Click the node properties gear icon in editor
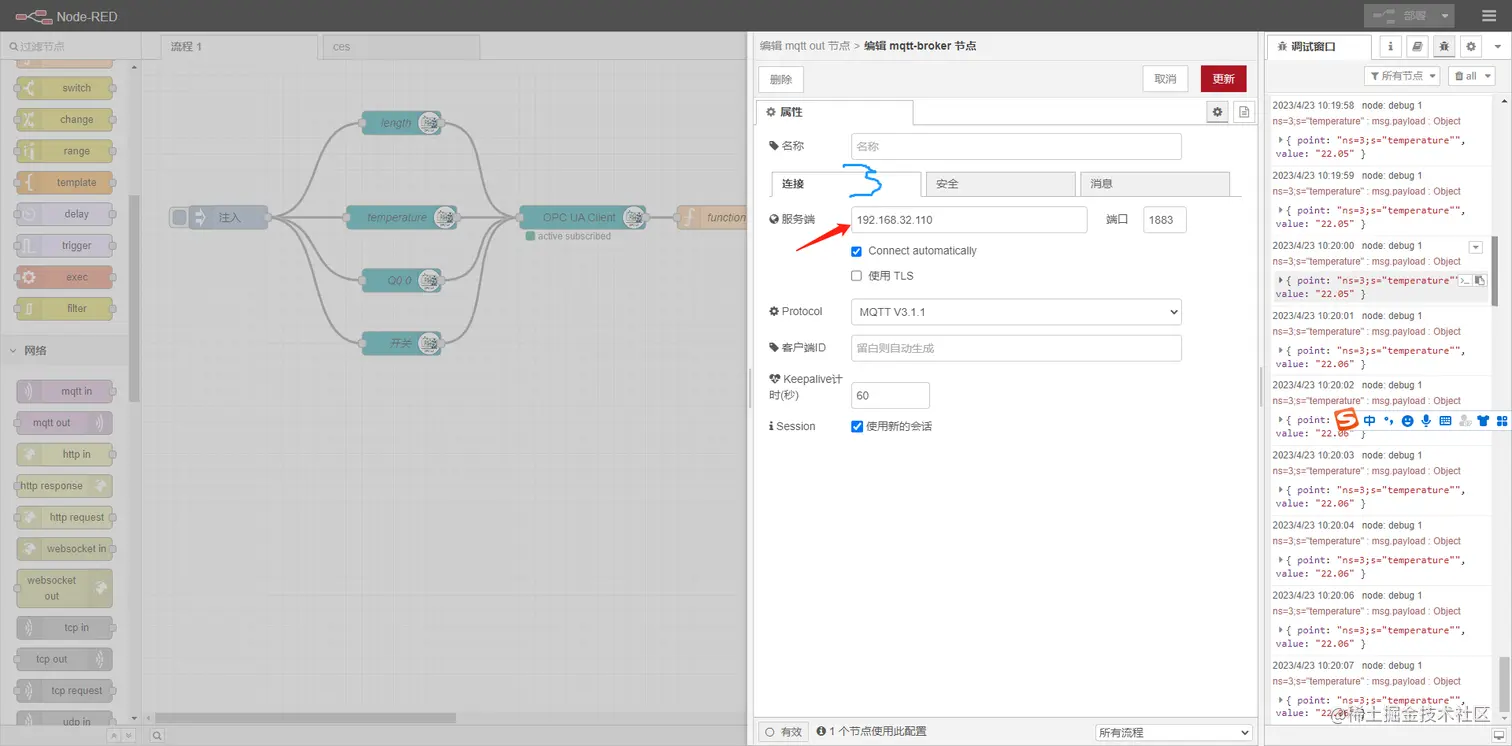This screenshot has width=1512, height=746. point(1217,112)
